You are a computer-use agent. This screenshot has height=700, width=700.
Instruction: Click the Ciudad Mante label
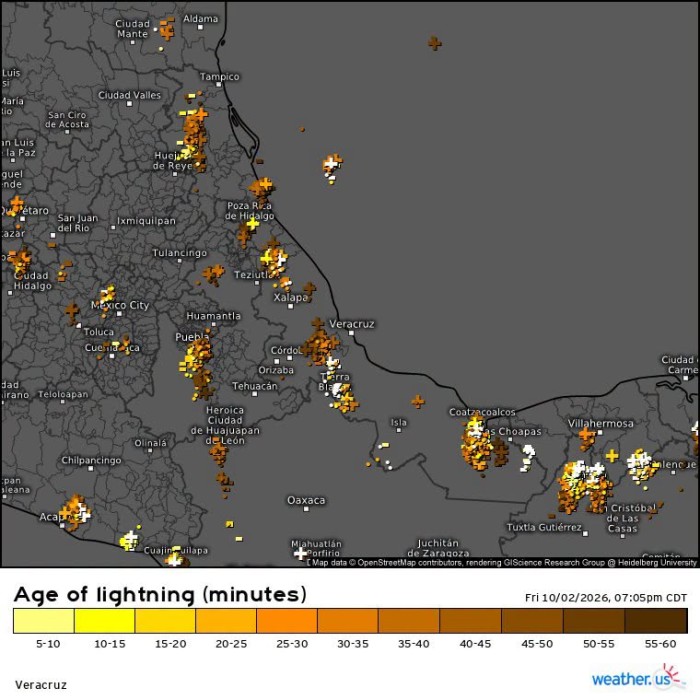(132, 29)
